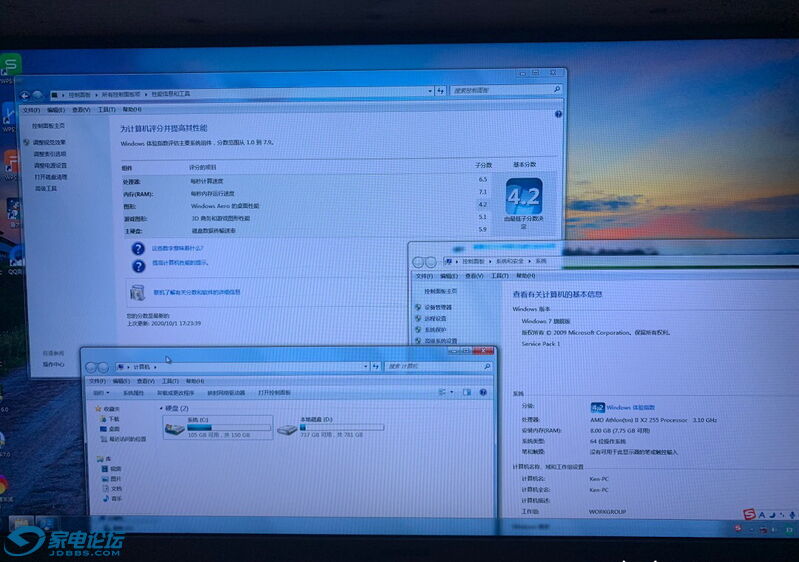
Task: Click Sogou S icon on the IME bar
Action: pos(749,515)
